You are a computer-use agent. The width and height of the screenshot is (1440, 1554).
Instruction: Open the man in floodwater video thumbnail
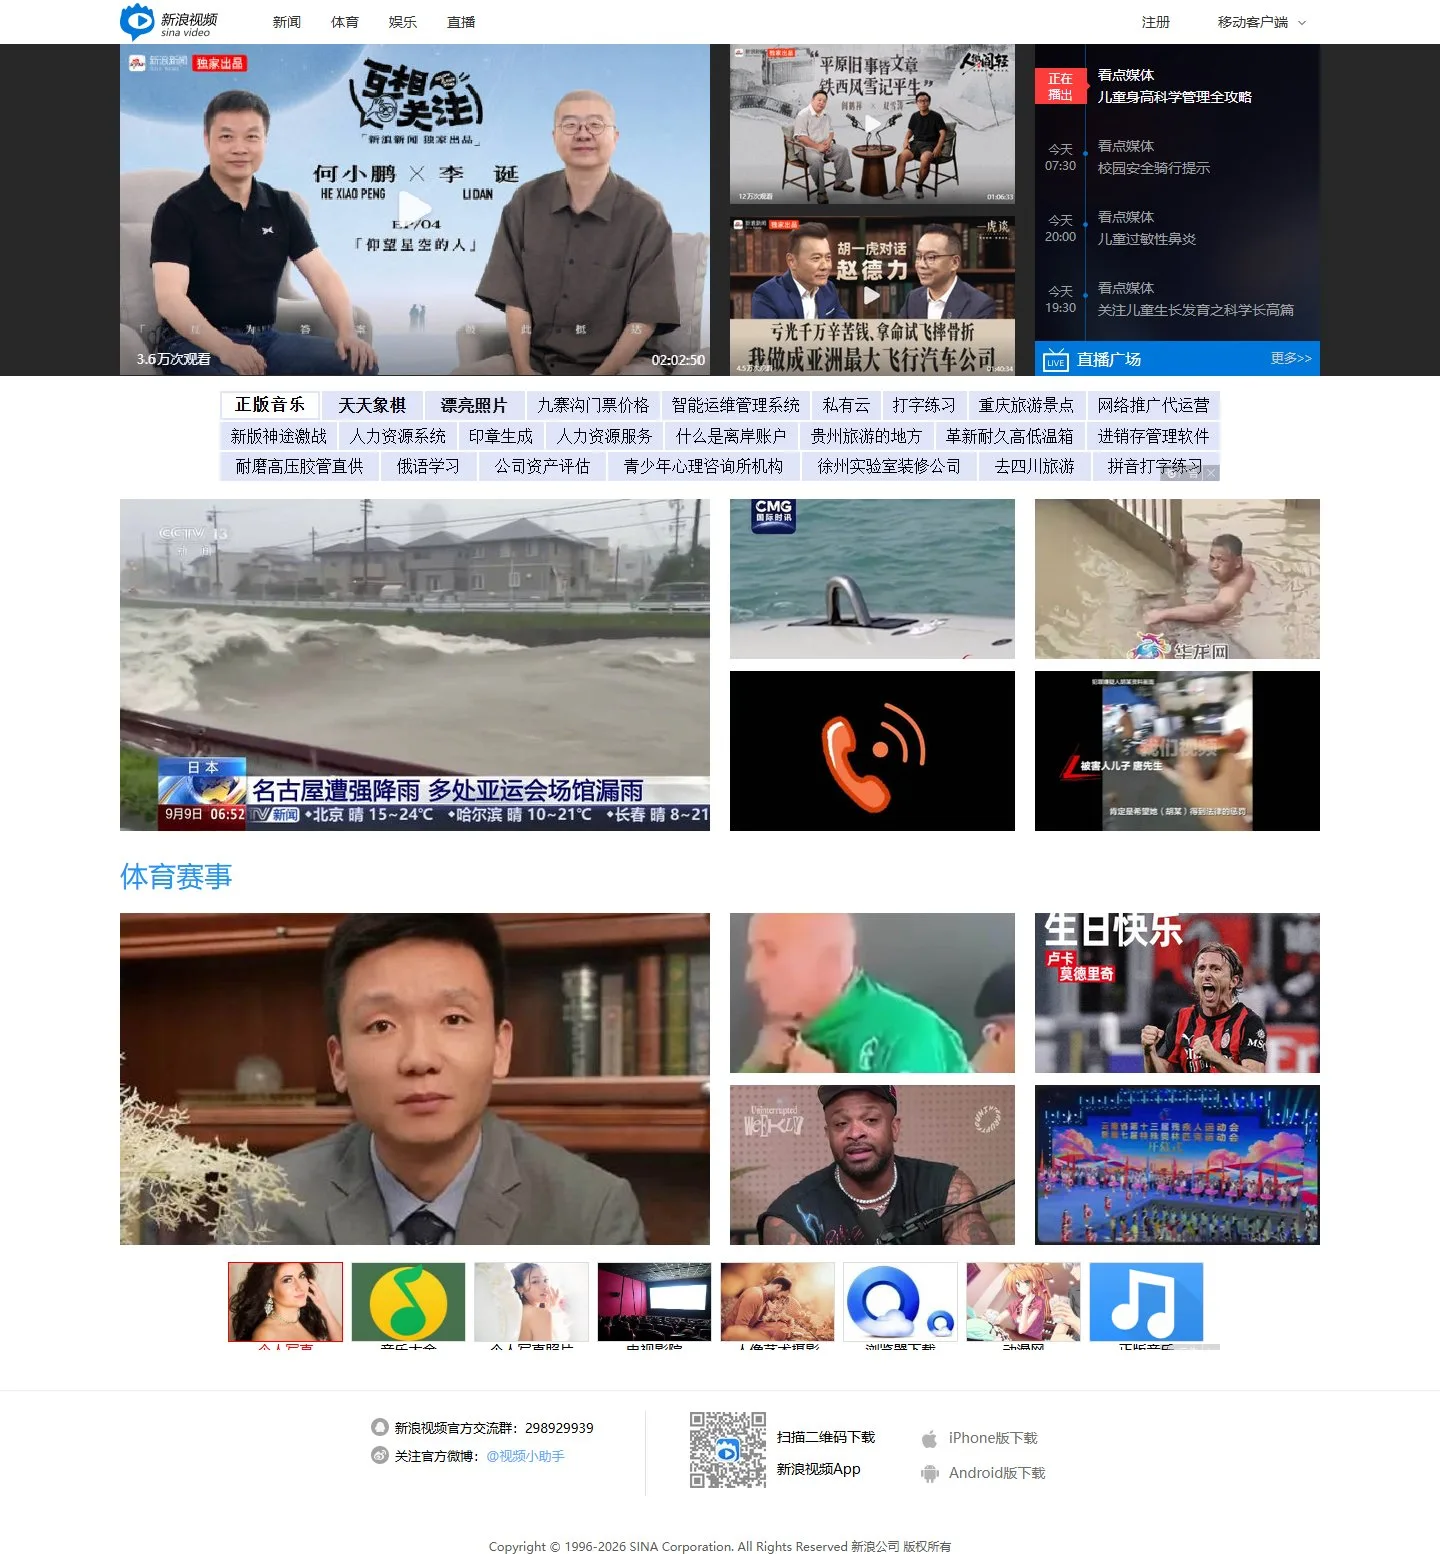click(1177, 579)
